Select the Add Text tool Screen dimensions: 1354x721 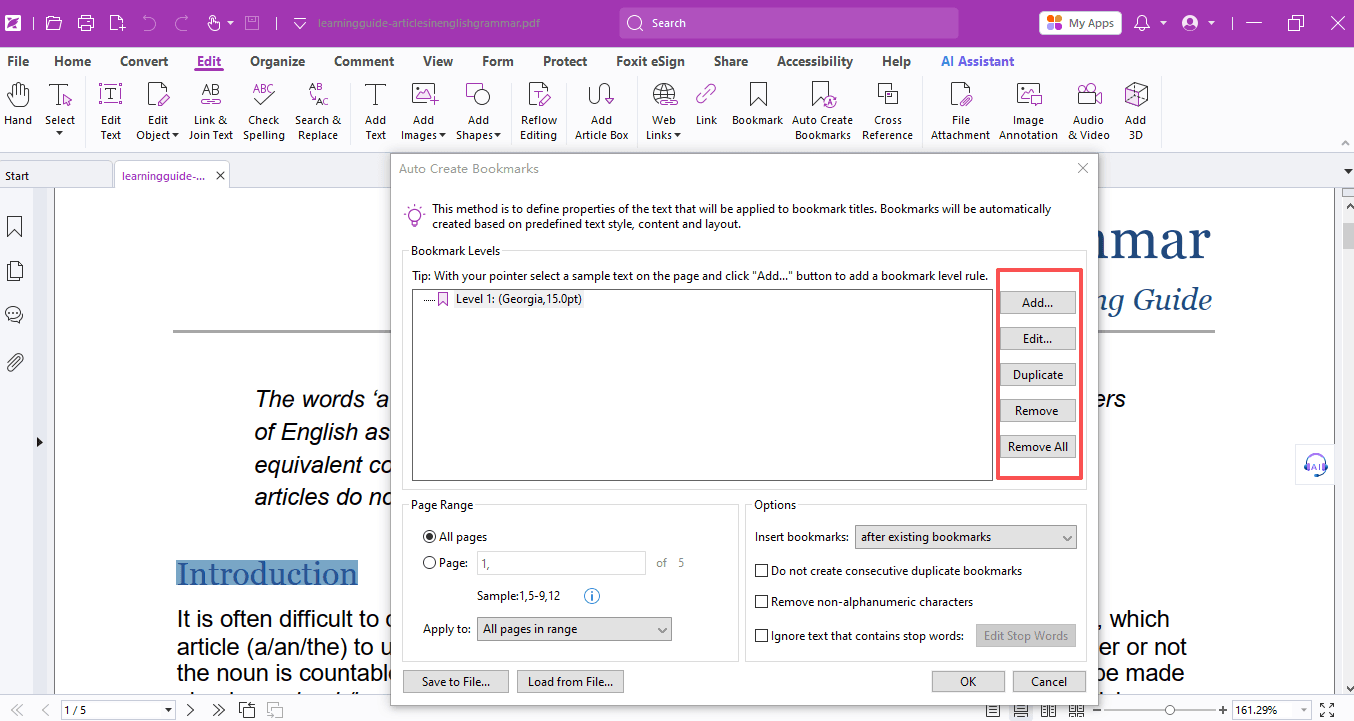pos(375,111)
